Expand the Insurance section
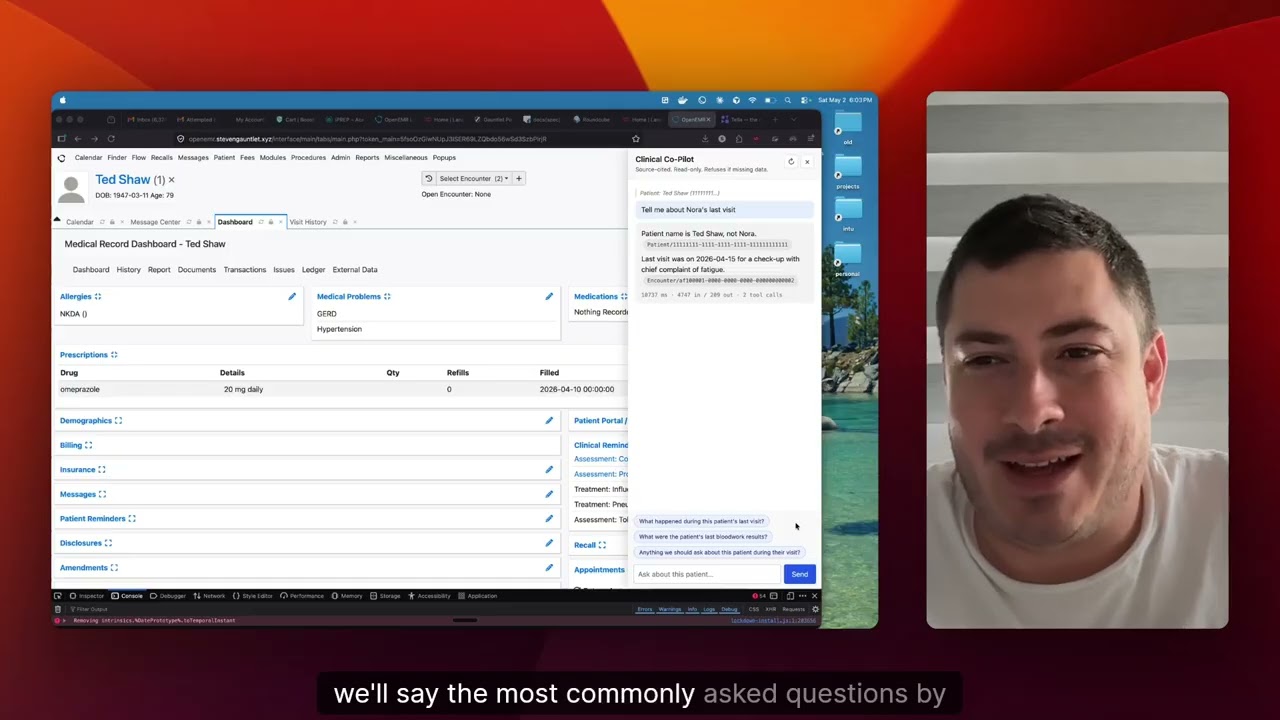The width and height of the screenshot is (1280, 720). (x=101, y=470)
